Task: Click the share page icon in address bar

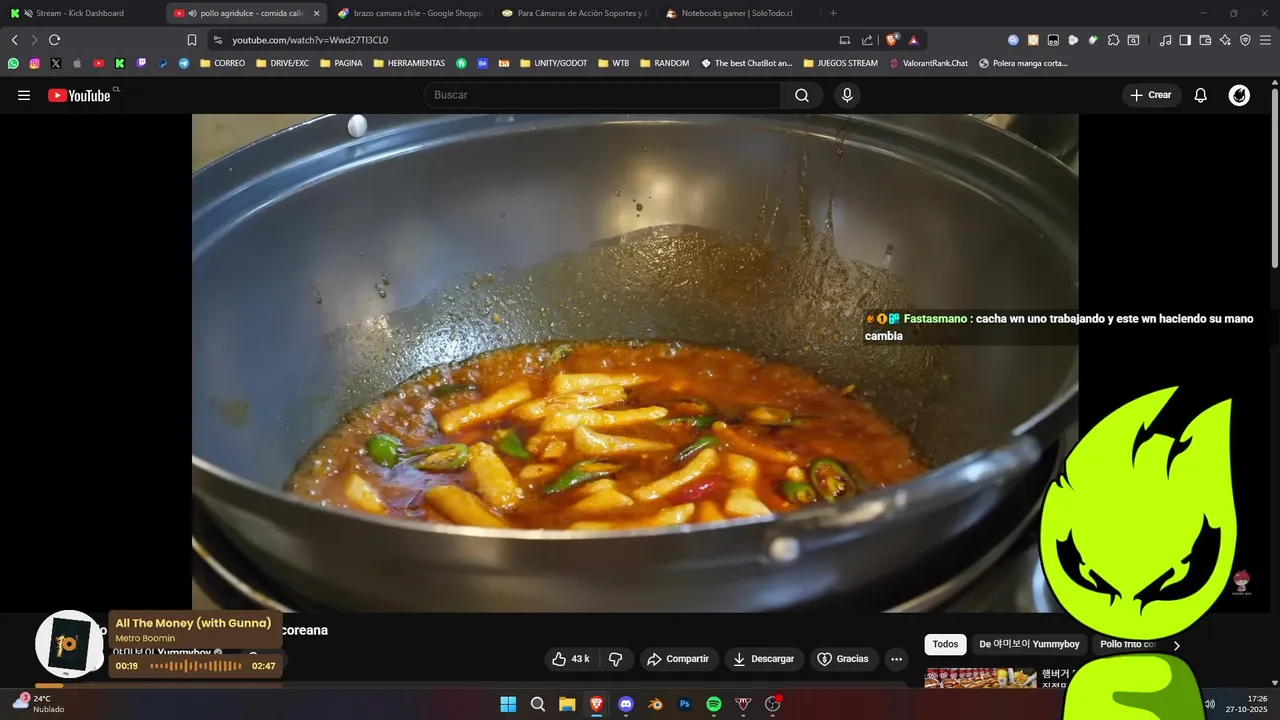Action: pos(867,40)
